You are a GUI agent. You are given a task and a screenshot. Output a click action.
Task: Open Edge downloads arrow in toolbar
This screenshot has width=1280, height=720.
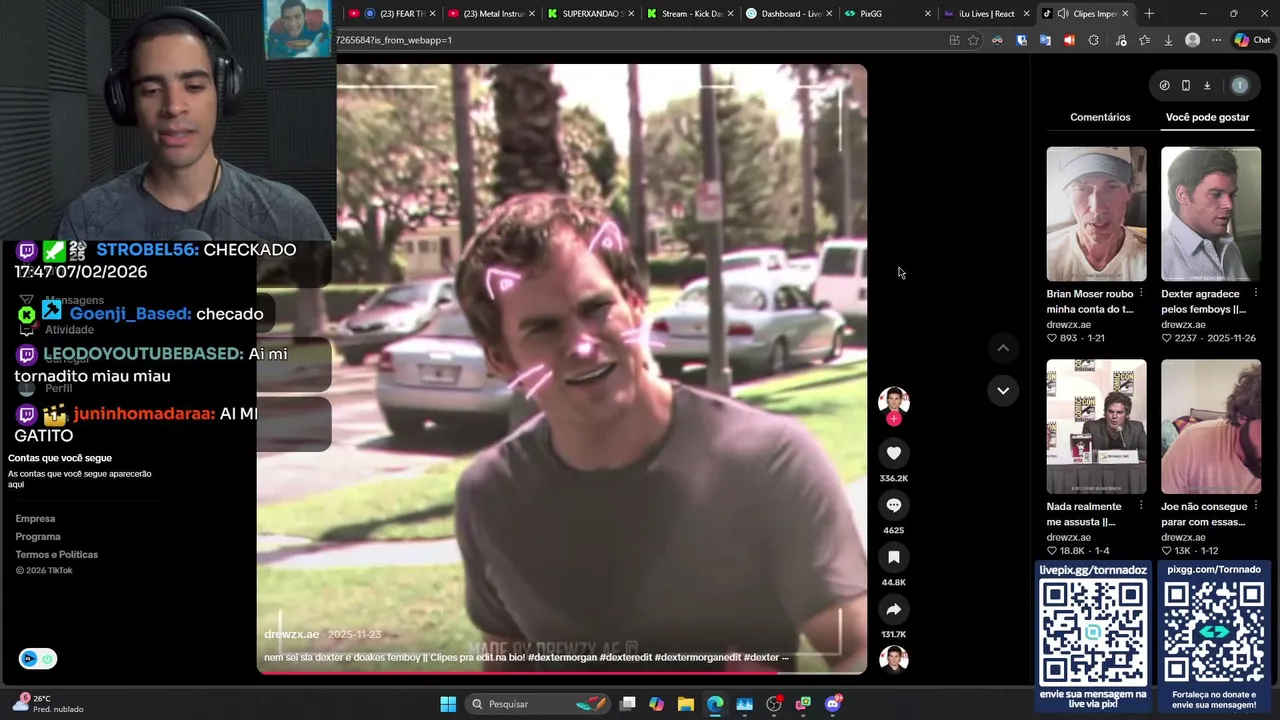pos(1168,40)
